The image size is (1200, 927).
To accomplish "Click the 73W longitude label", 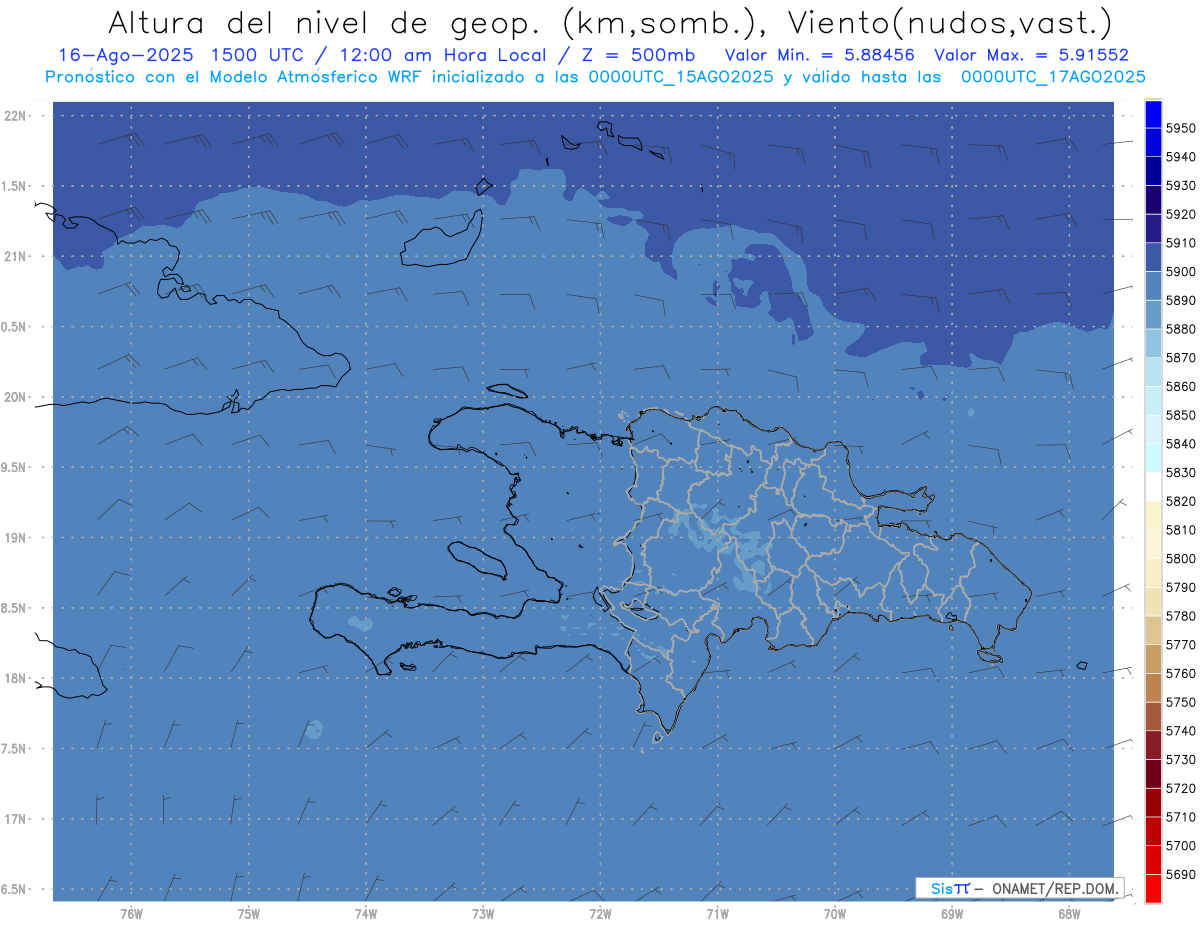I will click(x=483, y=913).
